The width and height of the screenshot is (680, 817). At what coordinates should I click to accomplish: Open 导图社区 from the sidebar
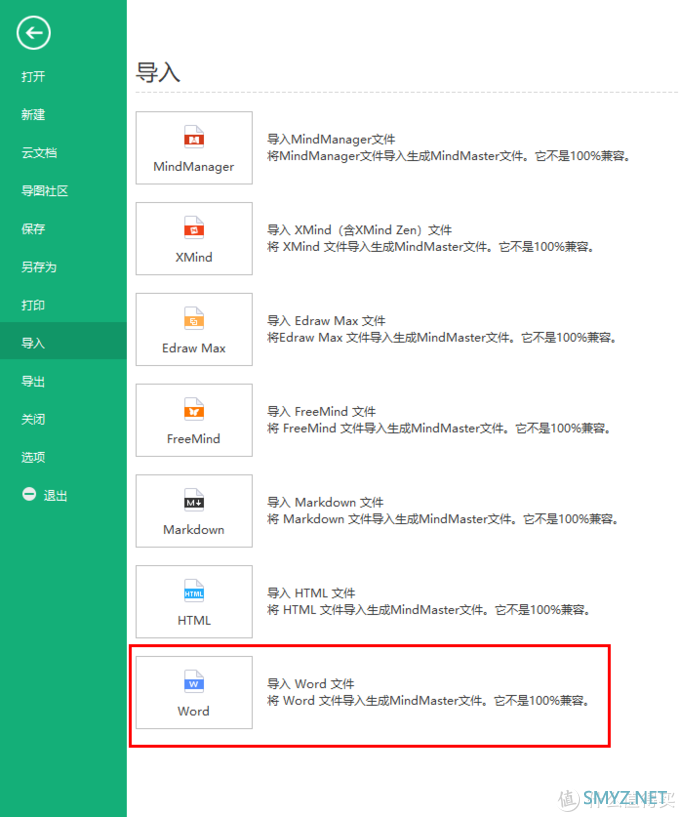click(45, 191)
